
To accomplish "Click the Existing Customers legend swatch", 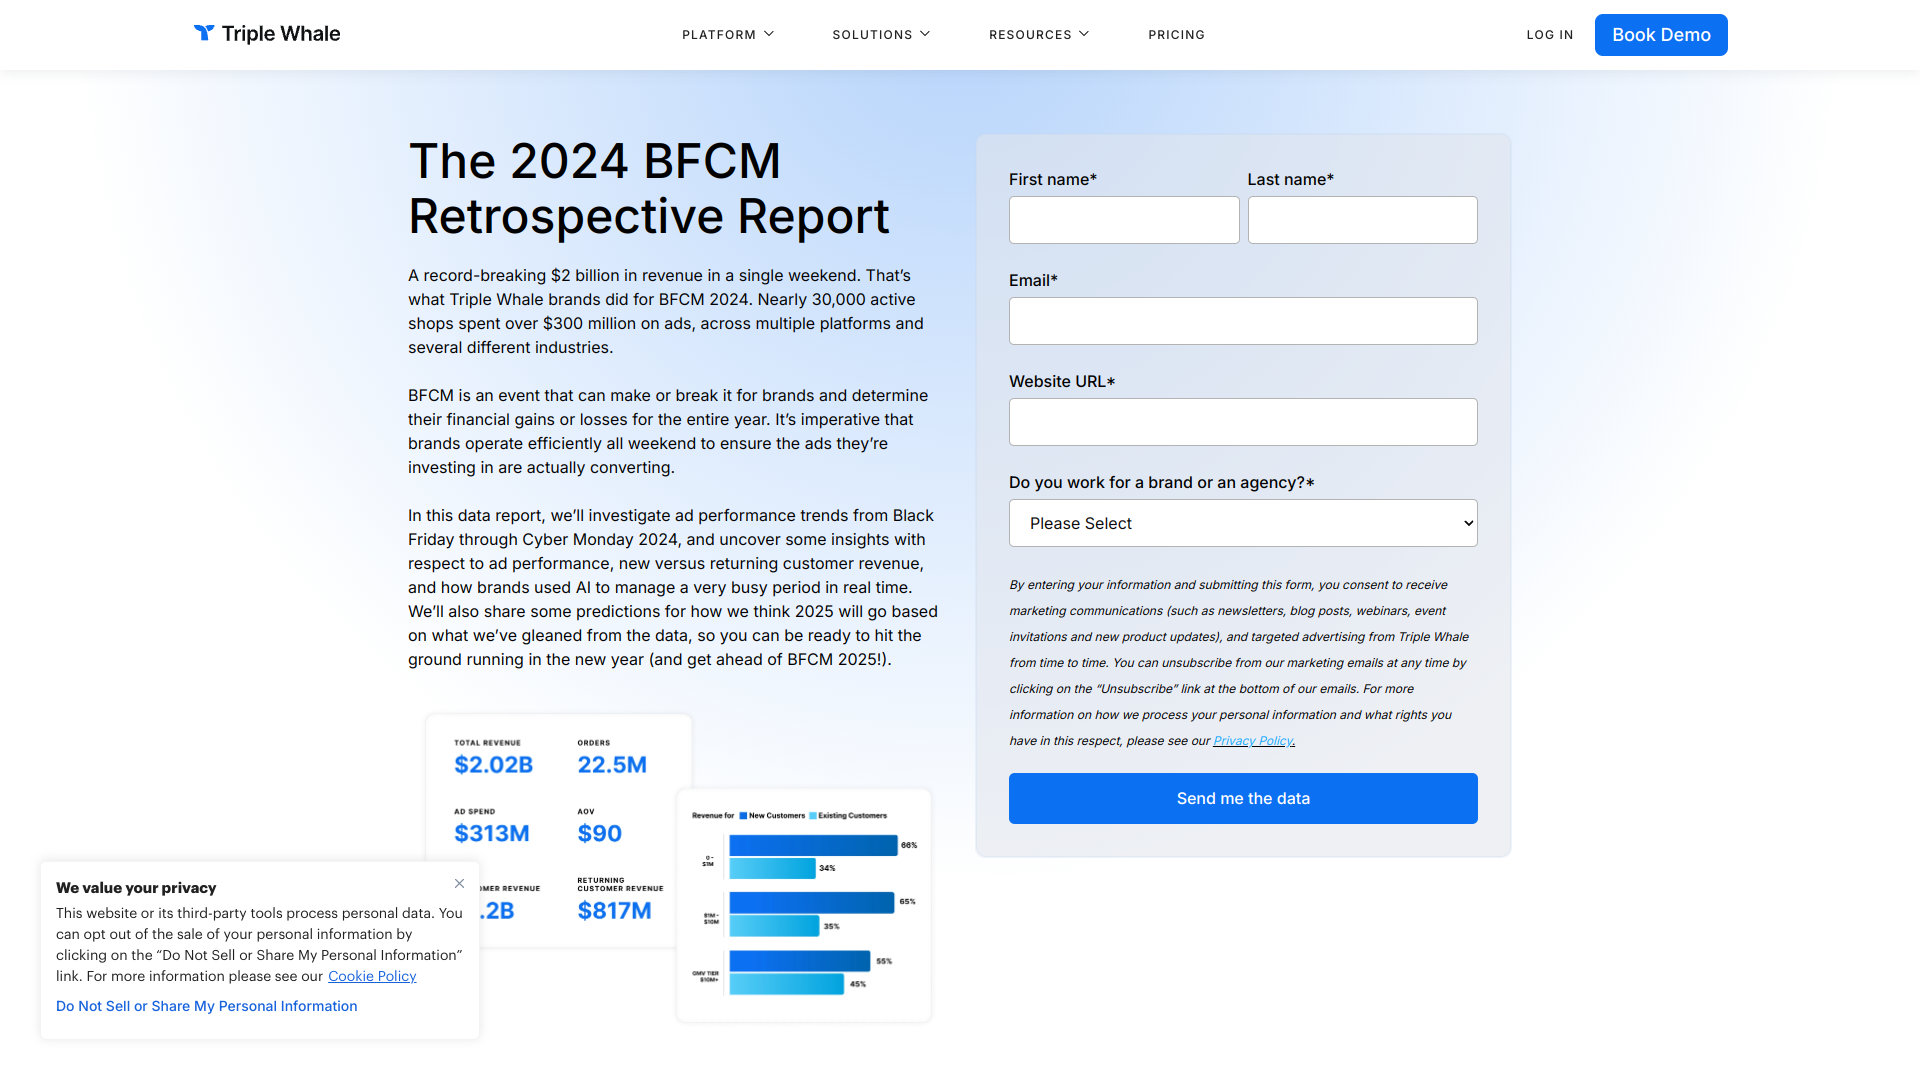I will click(813, 816).
